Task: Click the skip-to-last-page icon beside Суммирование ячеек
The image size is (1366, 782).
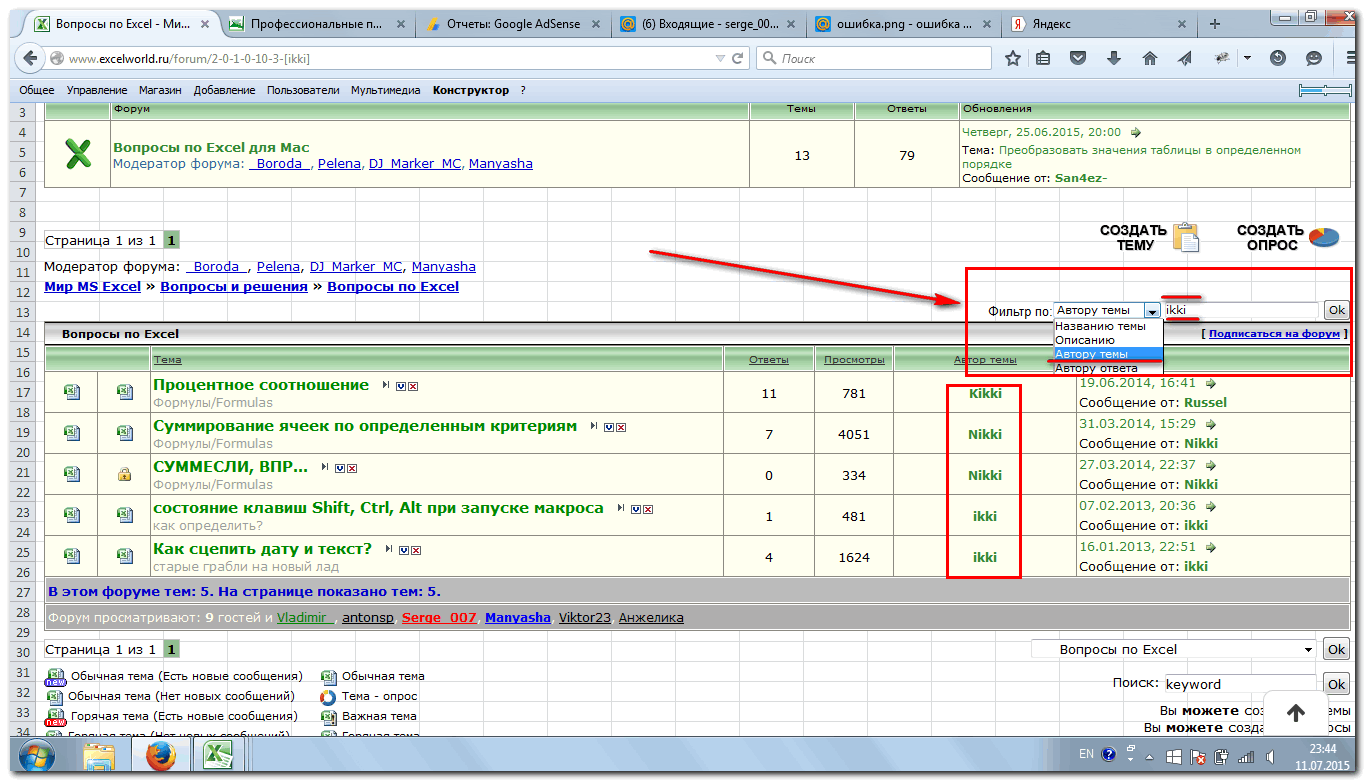Action: [594, 426]
